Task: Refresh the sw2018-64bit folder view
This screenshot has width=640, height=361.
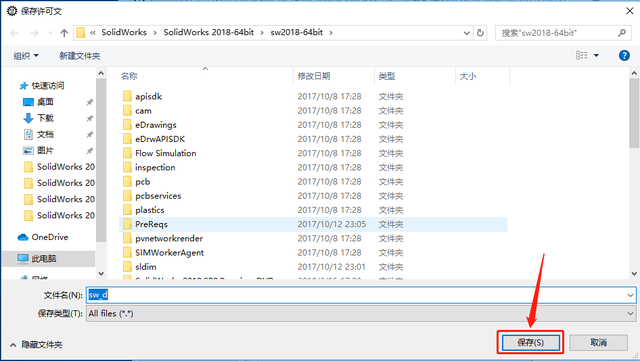Action: 480,33
